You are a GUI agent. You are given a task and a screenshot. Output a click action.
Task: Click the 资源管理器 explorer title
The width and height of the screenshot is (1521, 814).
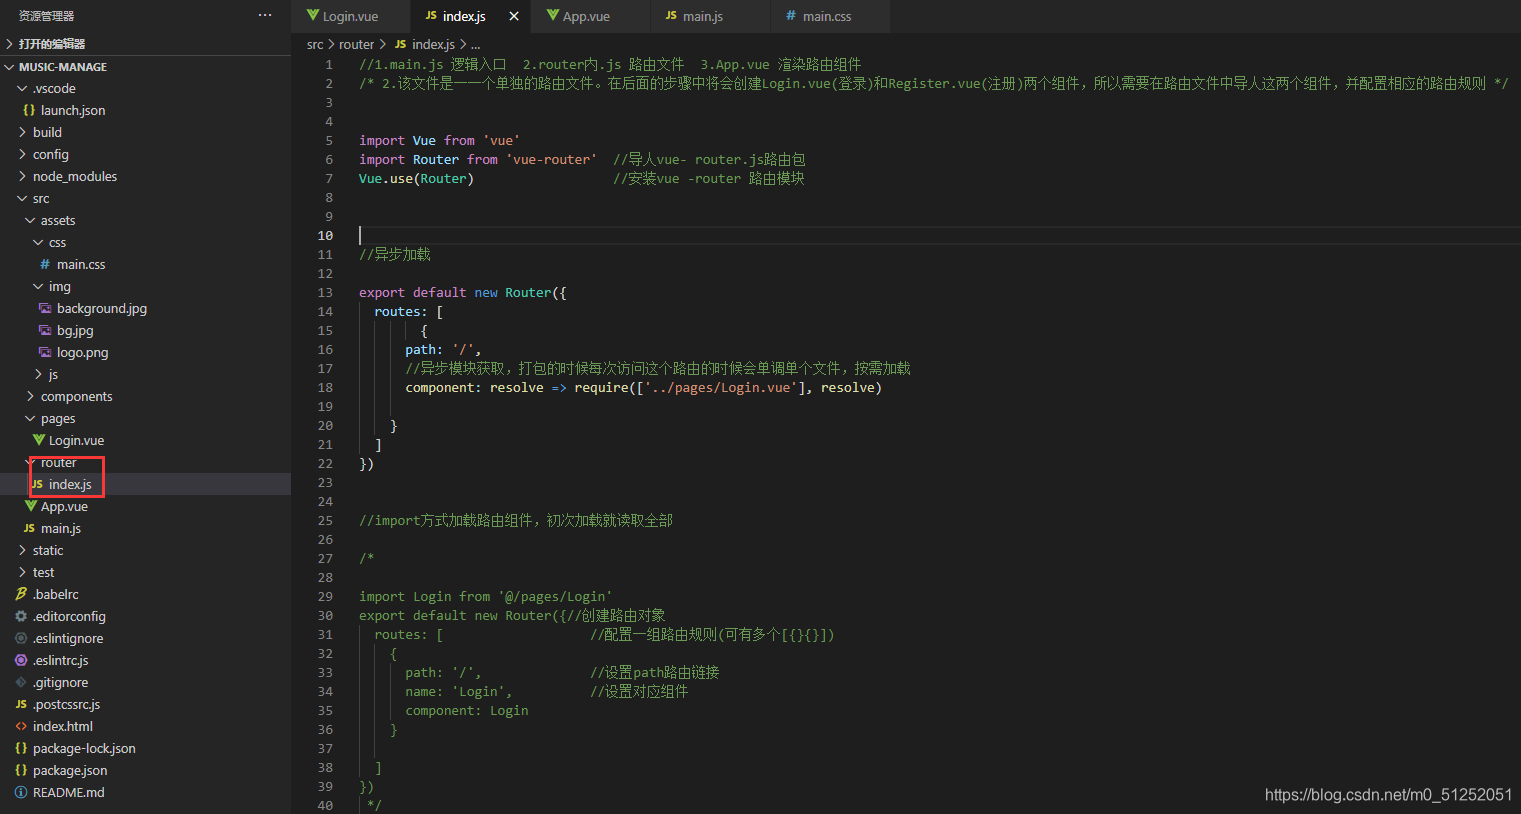pyautogui.click(x=46, y=16)
